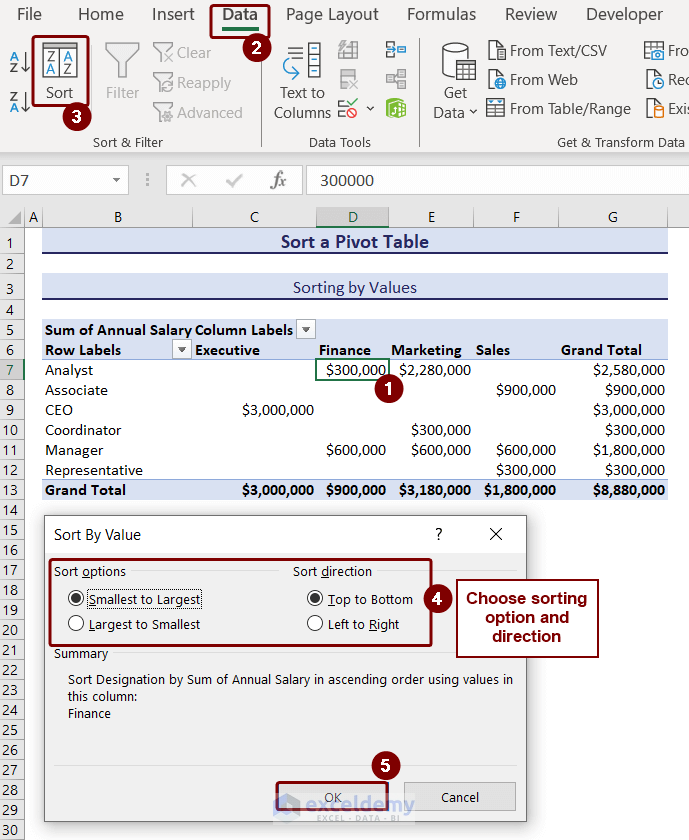This screenshot has width=689, height=840.
Task: Open Manage Data Model icon
Action: (x=396, y=109)
